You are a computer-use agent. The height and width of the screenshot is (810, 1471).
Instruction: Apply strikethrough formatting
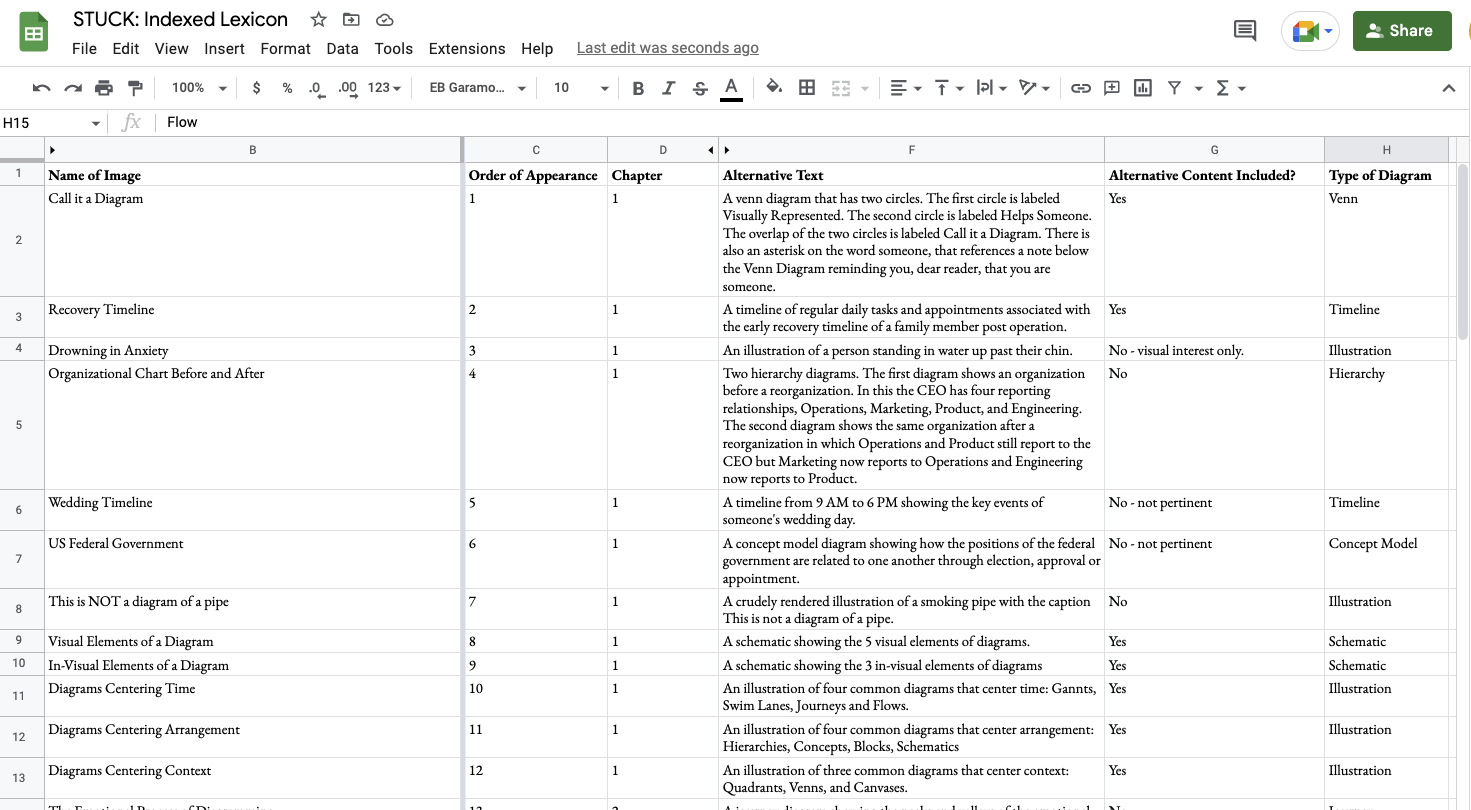[x=699, y=88]
